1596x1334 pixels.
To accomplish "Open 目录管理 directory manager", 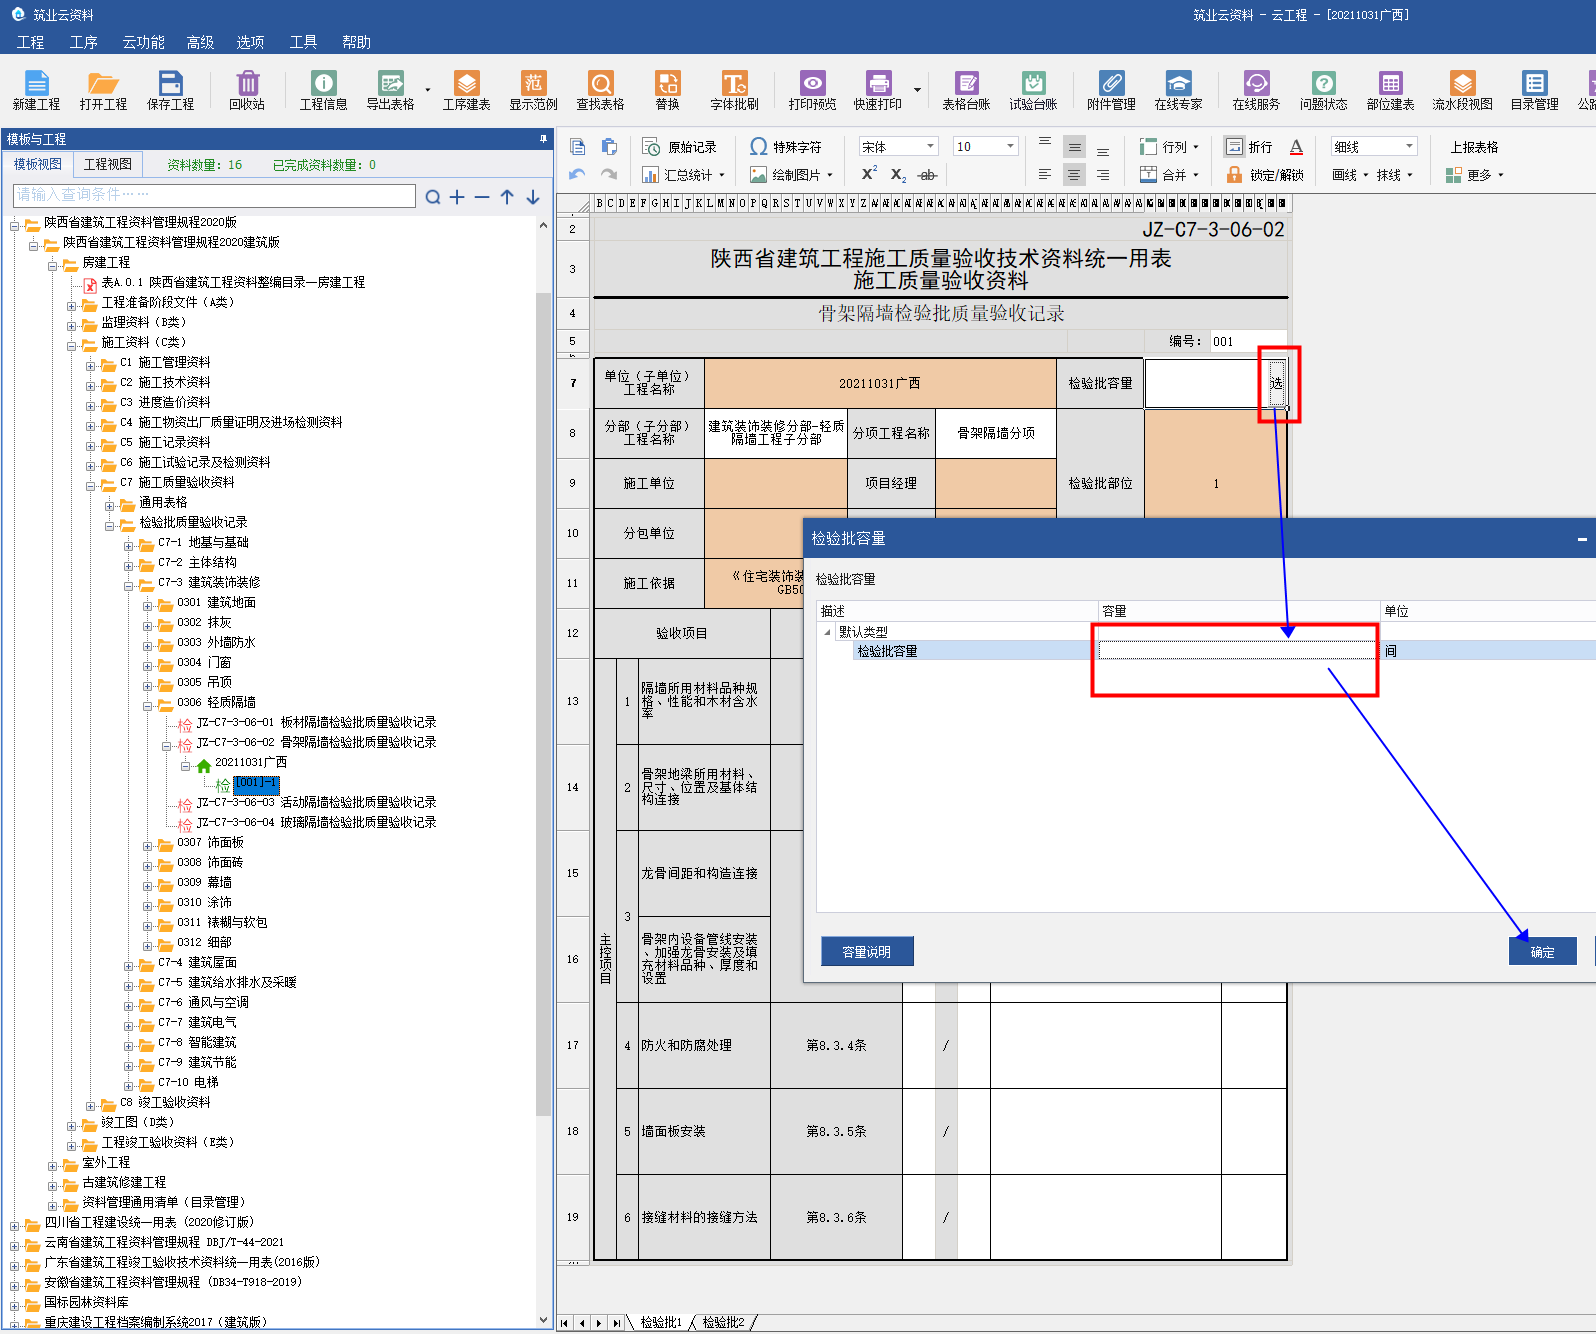I will (1534, 90).
